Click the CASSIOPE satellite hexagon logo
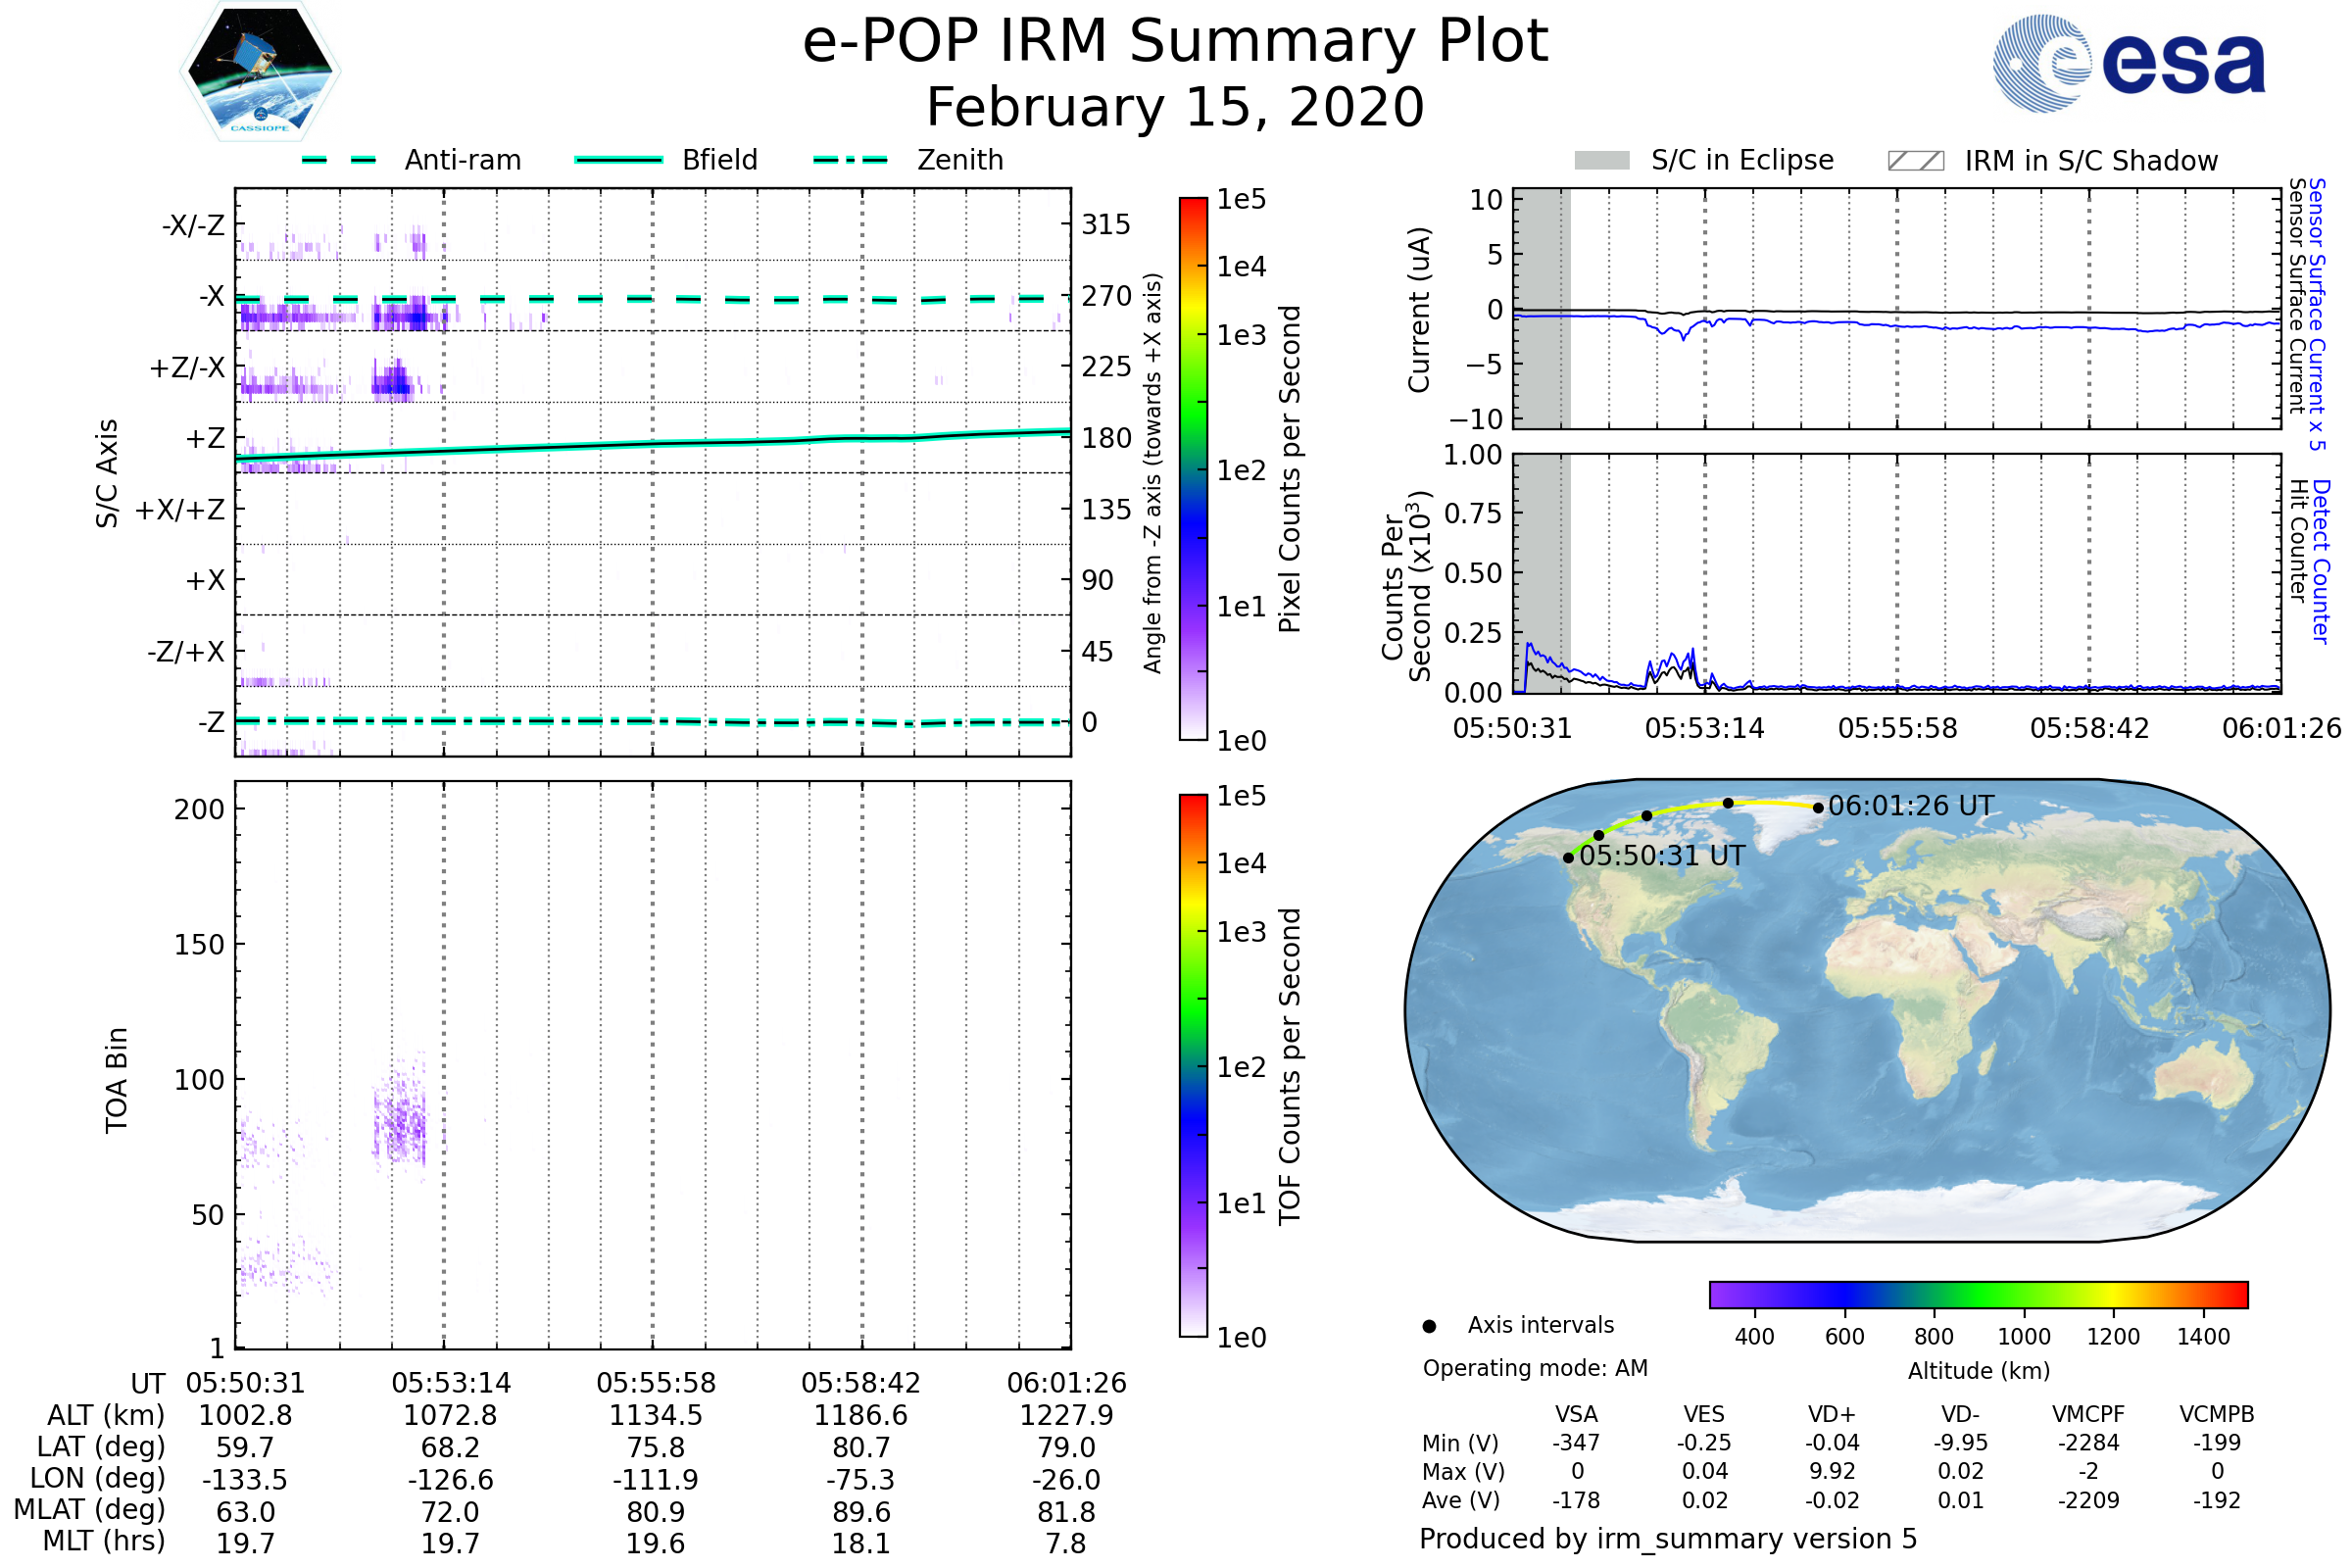This screenshot has height=1568, width=2352. [x=260, y=72]
